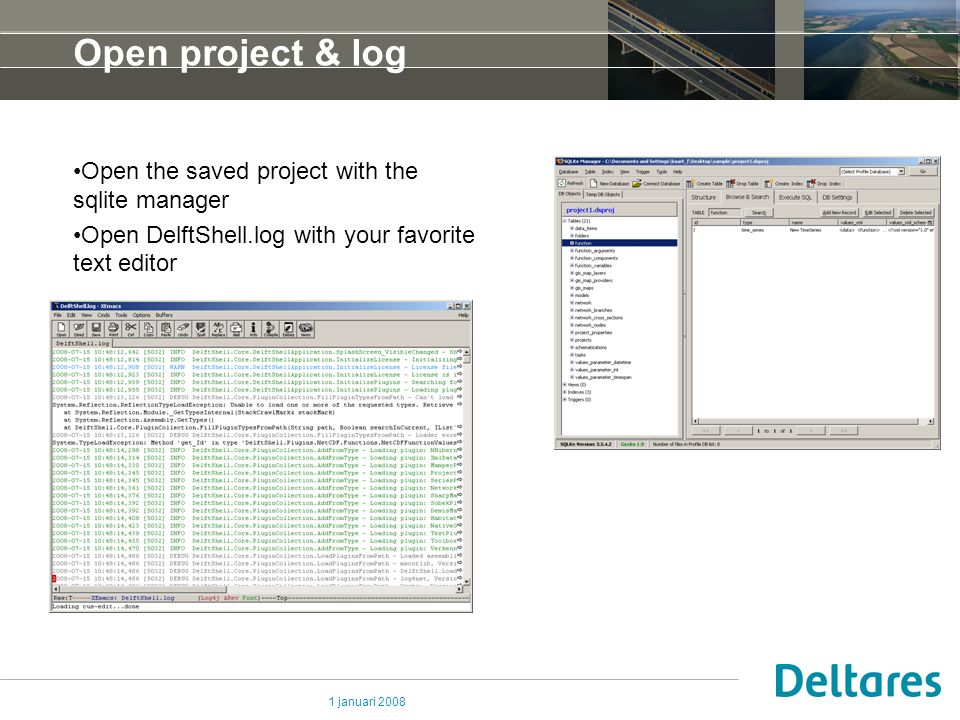Click New Database icon in SQLite Manager
Screen dimensions: 960x720
pyautogui.click(x=593, y=183)
